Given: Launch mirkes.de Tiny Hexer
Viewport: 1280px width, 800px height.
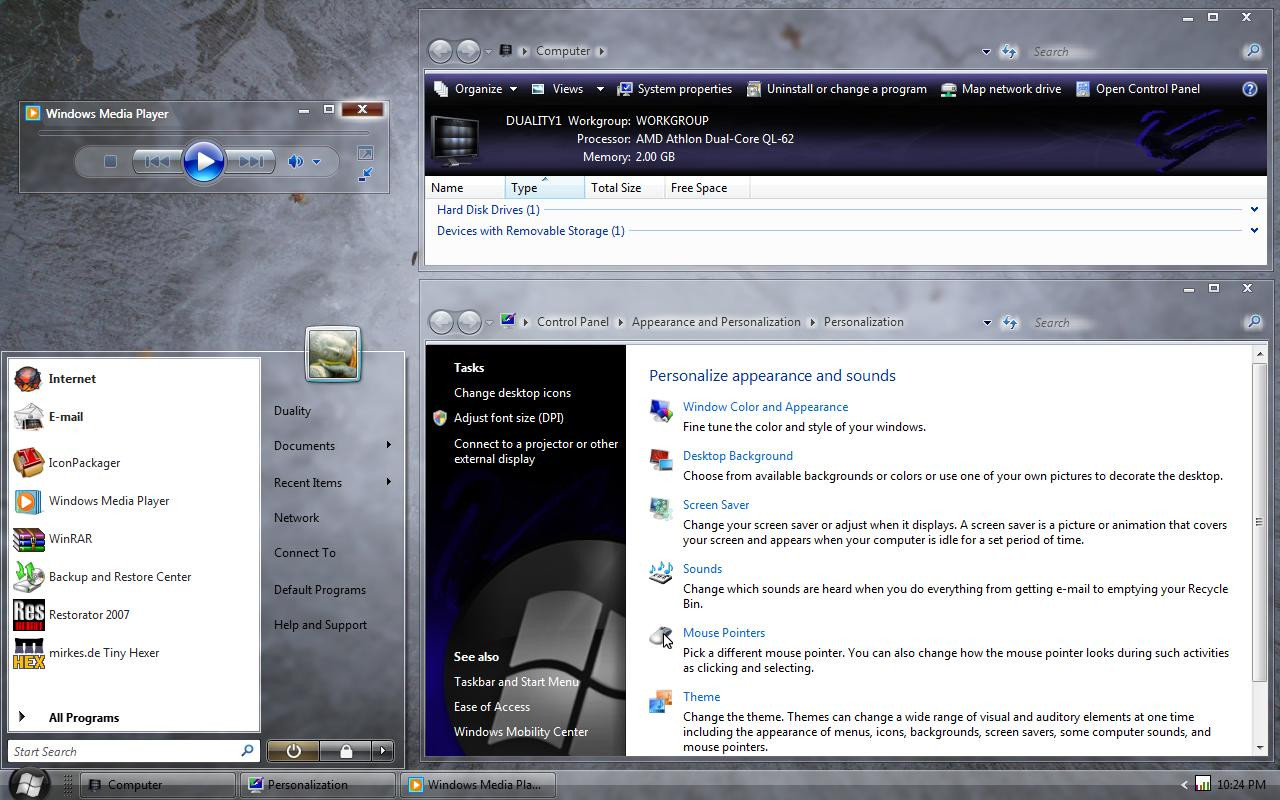Looking at the screenshot, I should click(x=134, y=653).
